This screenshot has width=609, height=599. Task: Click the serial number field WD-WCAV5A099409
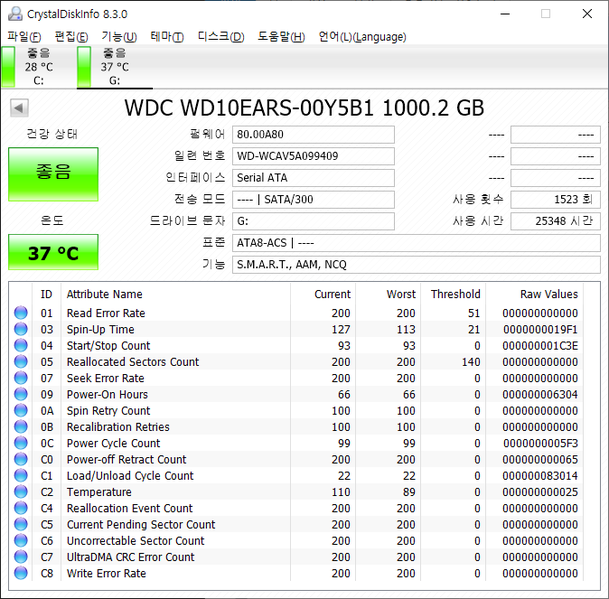click(313, 156)
